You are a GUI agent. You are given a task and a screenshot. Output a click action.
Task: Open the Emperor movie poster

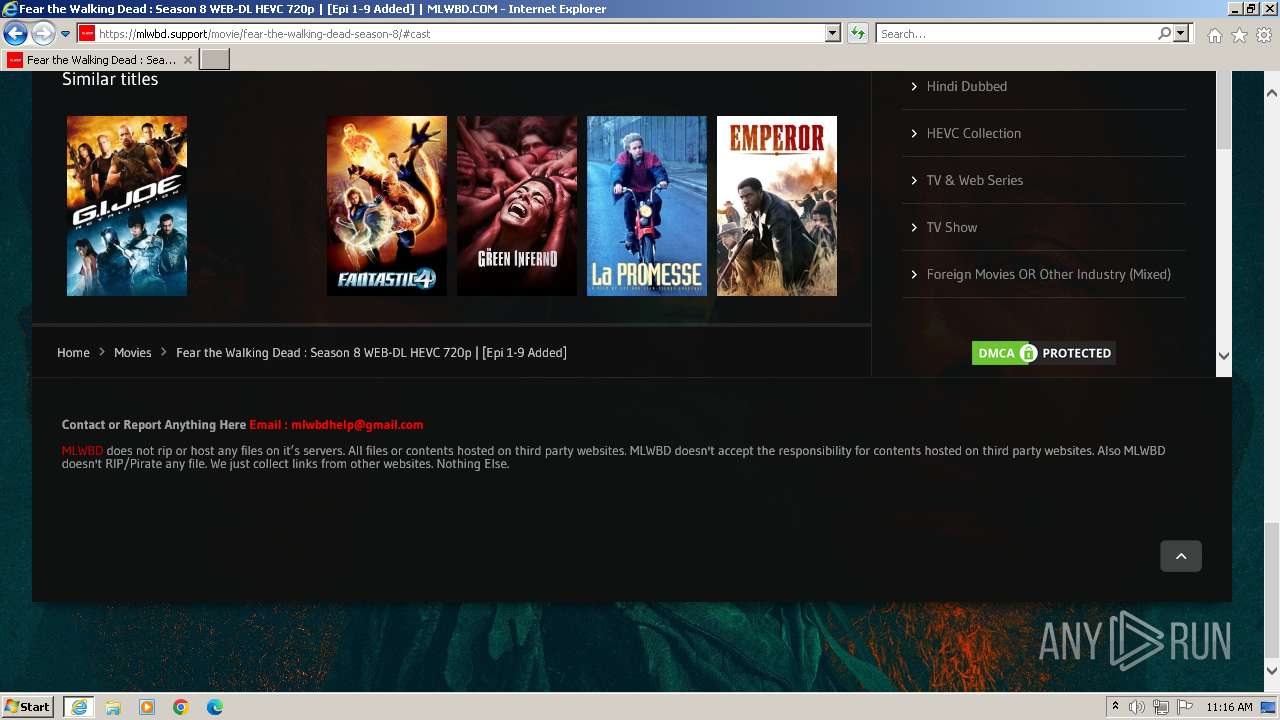pyautogui.click(x=777, y=206)
